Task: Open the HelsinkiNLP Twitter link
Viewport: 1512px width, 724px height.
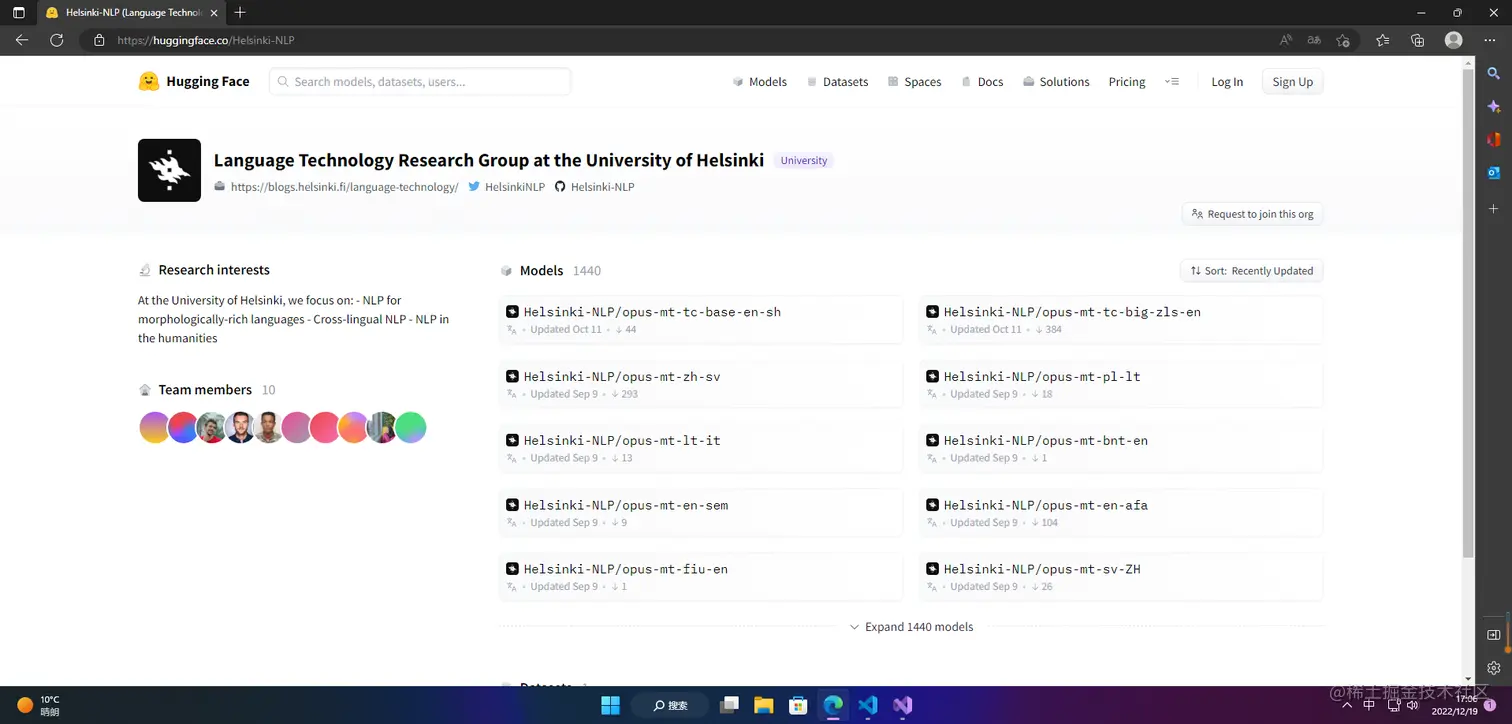Action: point(507,187)
